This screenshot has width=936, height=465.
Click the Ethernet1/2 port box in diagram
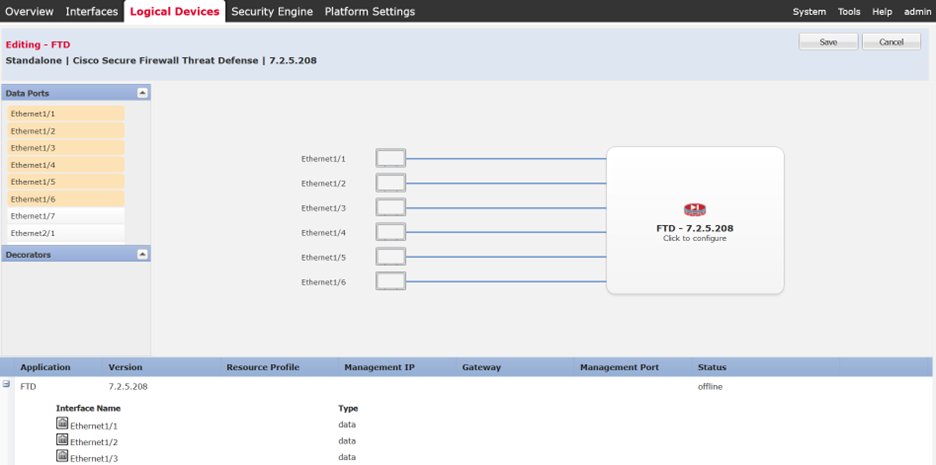[x=390, y=183]
